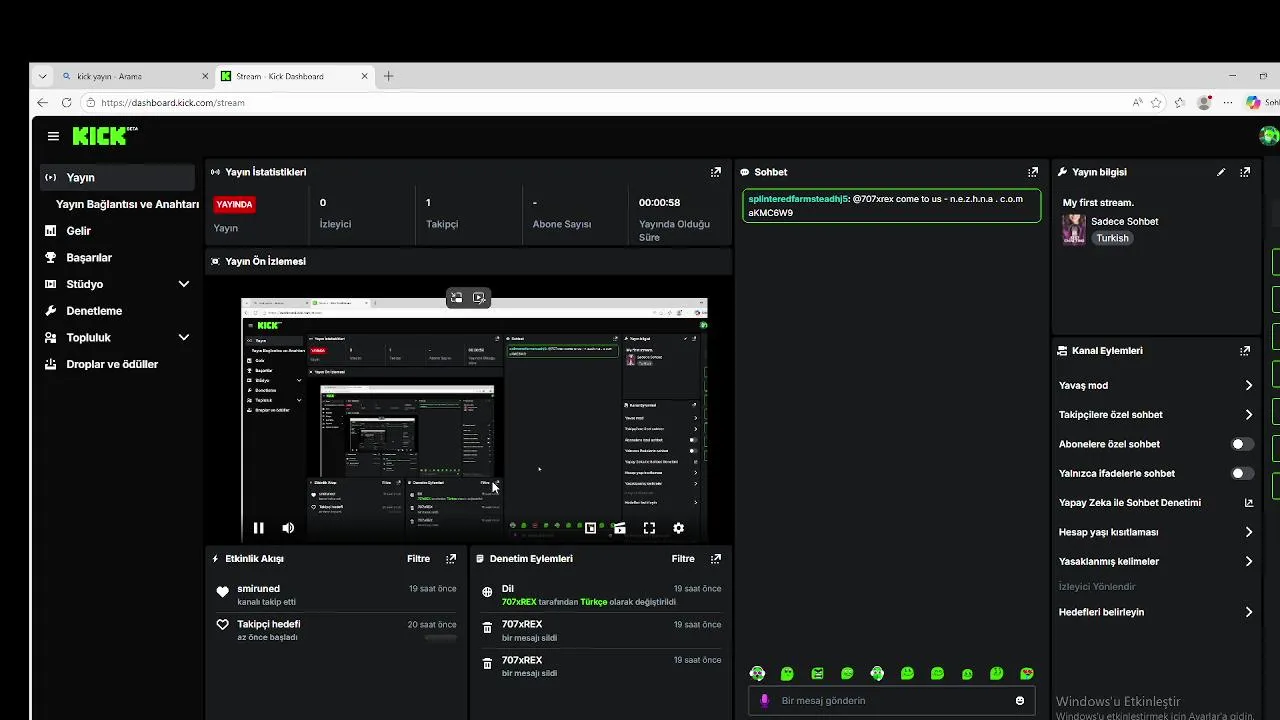Open the browser tab list dropdown
Image resolution: width=1280 pixels, height=720 pixels.
pos(42,76)
